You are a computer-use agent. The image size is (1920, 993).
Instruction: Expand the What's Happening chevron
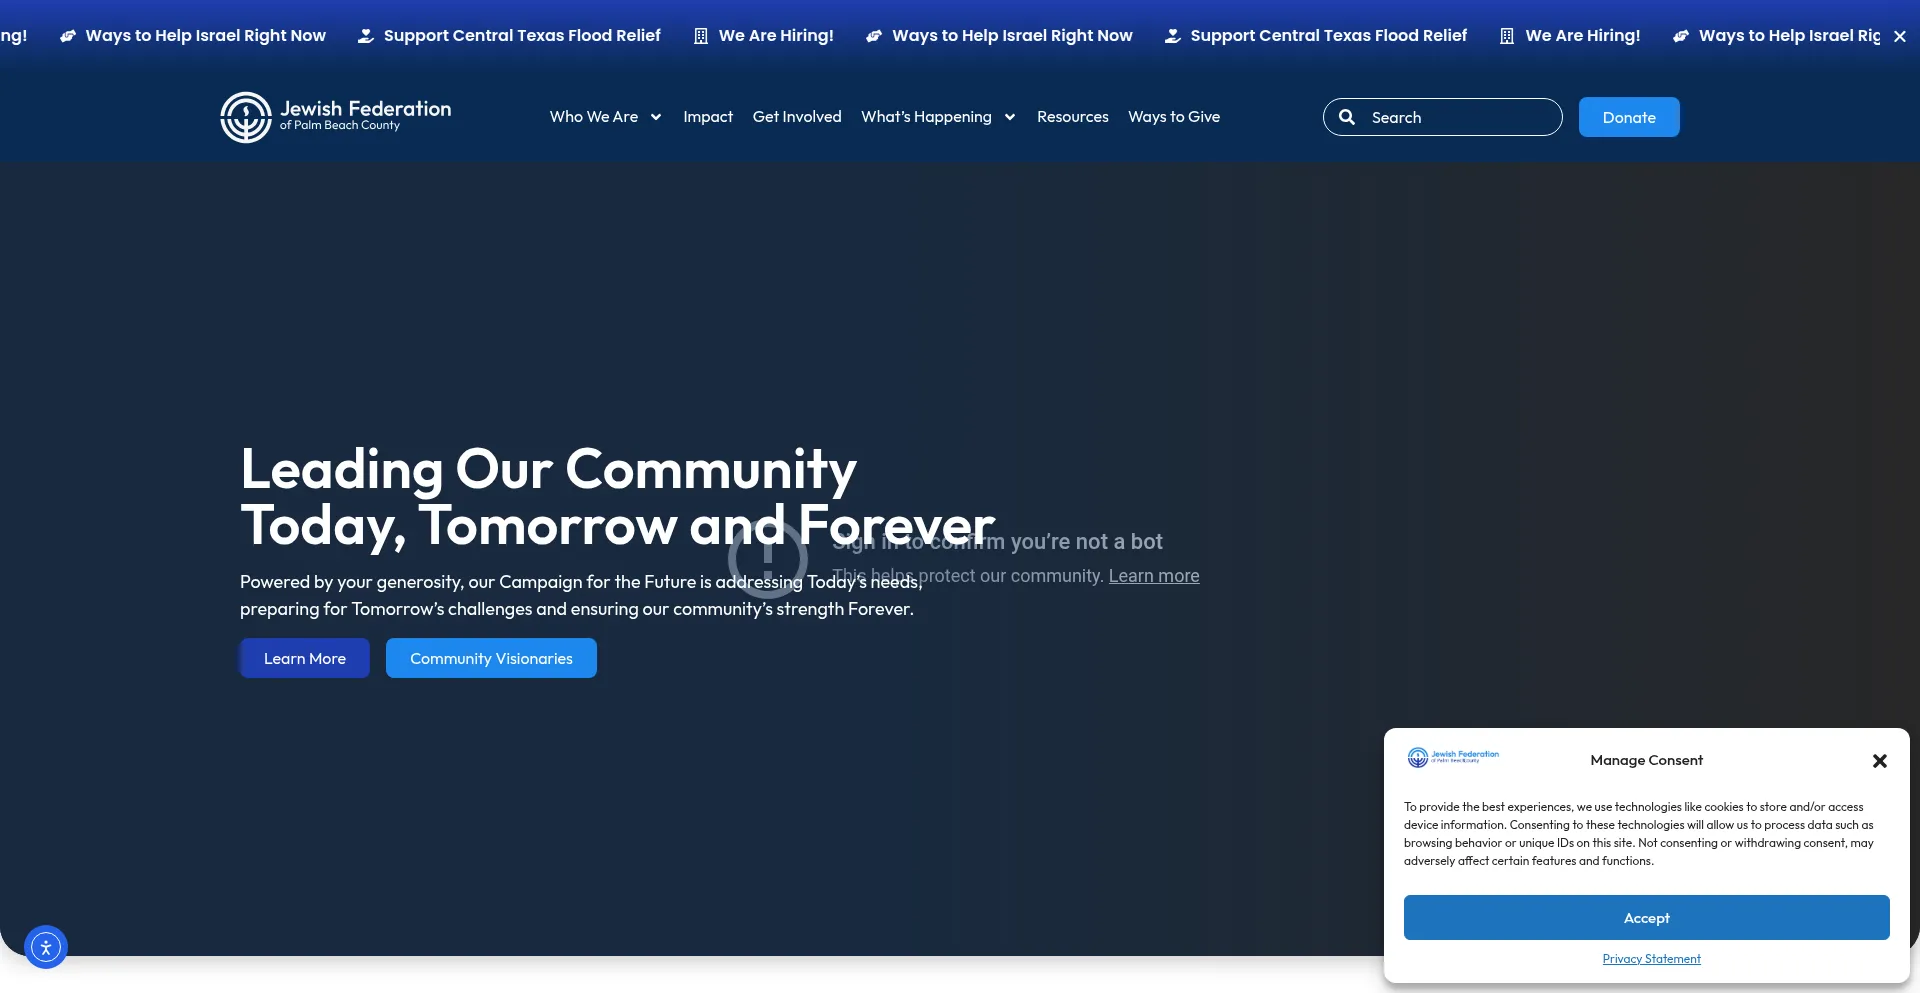1010,117
